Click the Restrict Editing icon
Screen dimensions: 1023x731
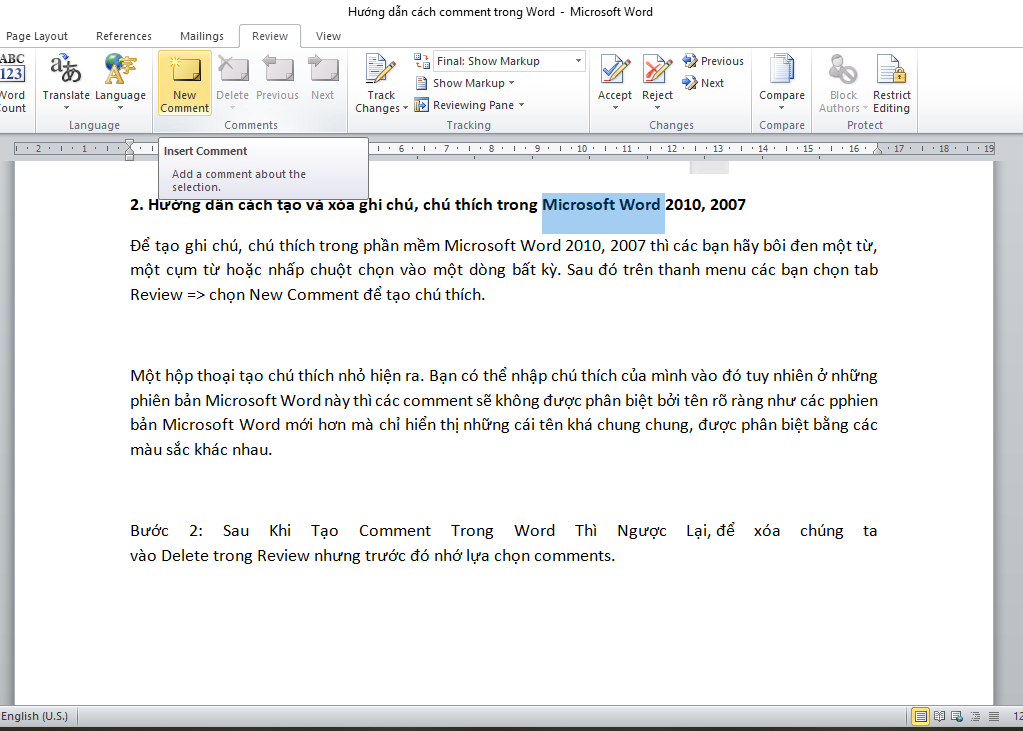point(891,83)
